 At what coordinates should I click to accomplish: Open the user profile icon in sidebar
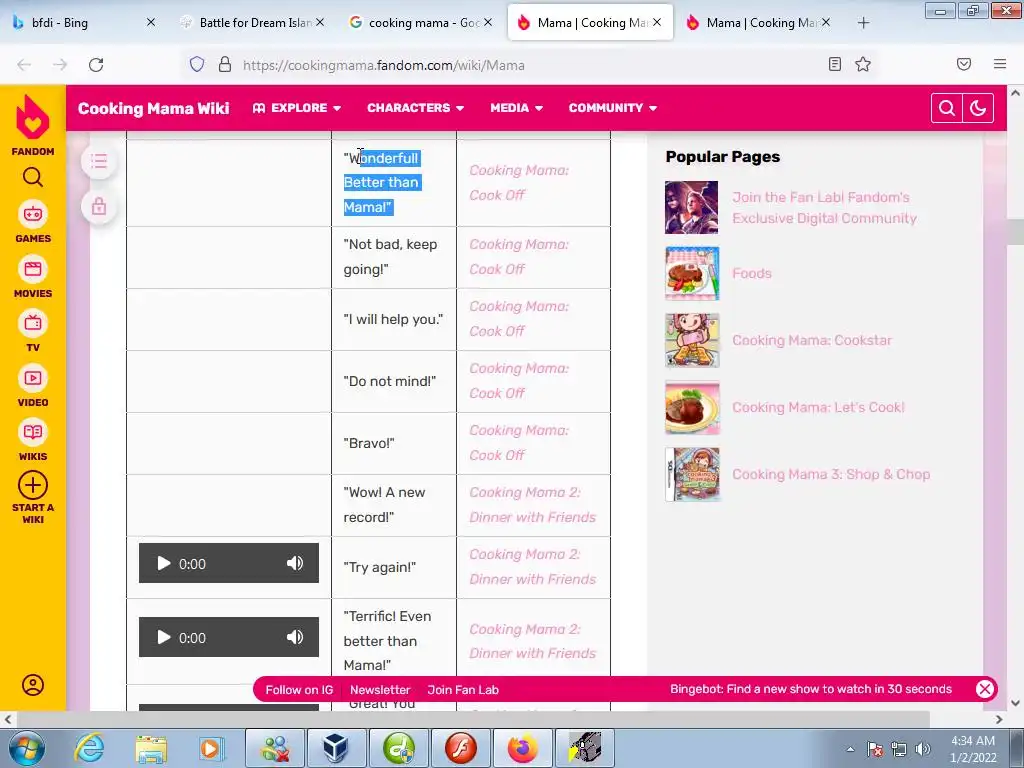[x=33, y=684]
